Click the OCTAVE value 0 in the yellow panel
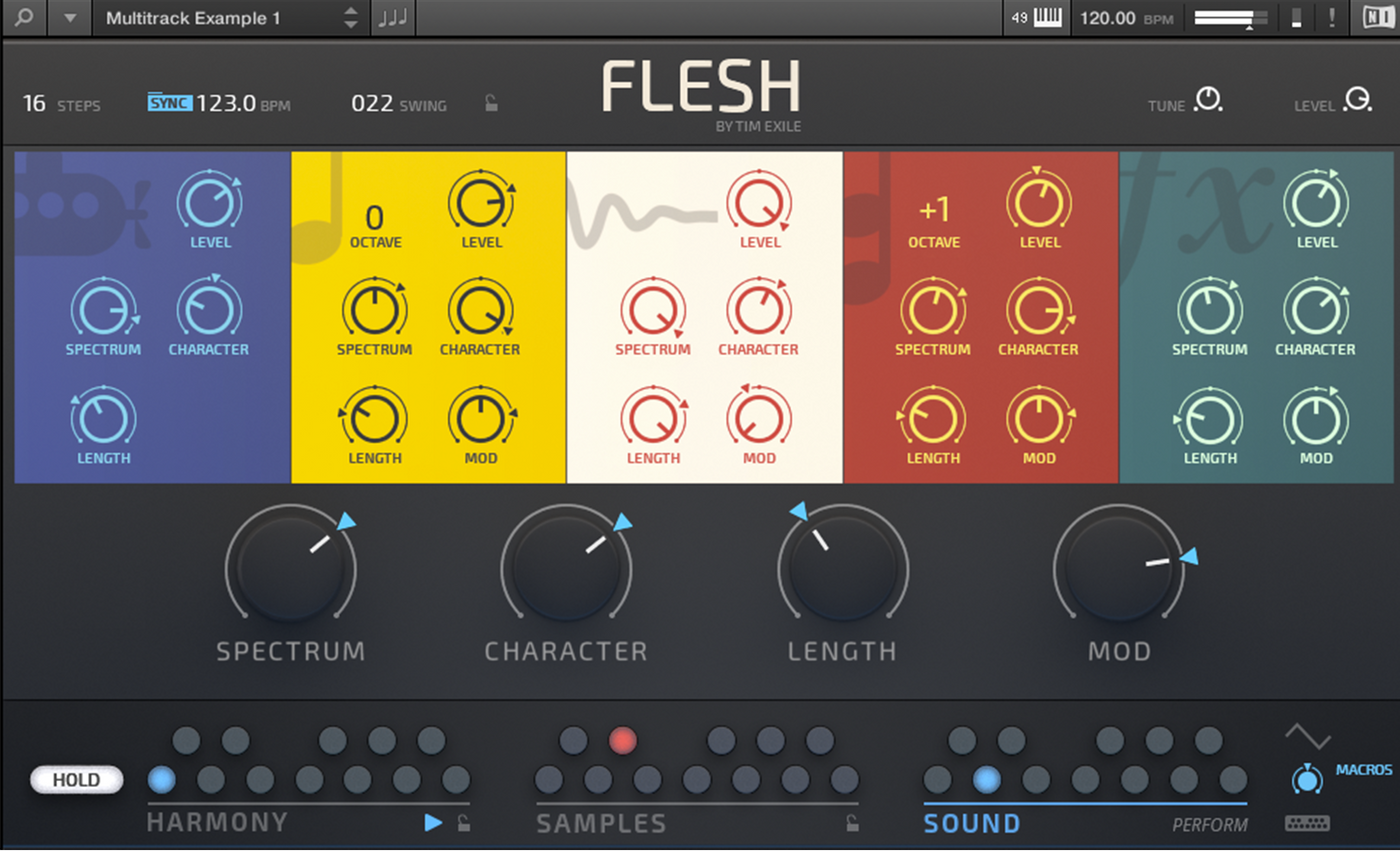The width and height of the screenshot is (1400, 857). pos(374,217)
